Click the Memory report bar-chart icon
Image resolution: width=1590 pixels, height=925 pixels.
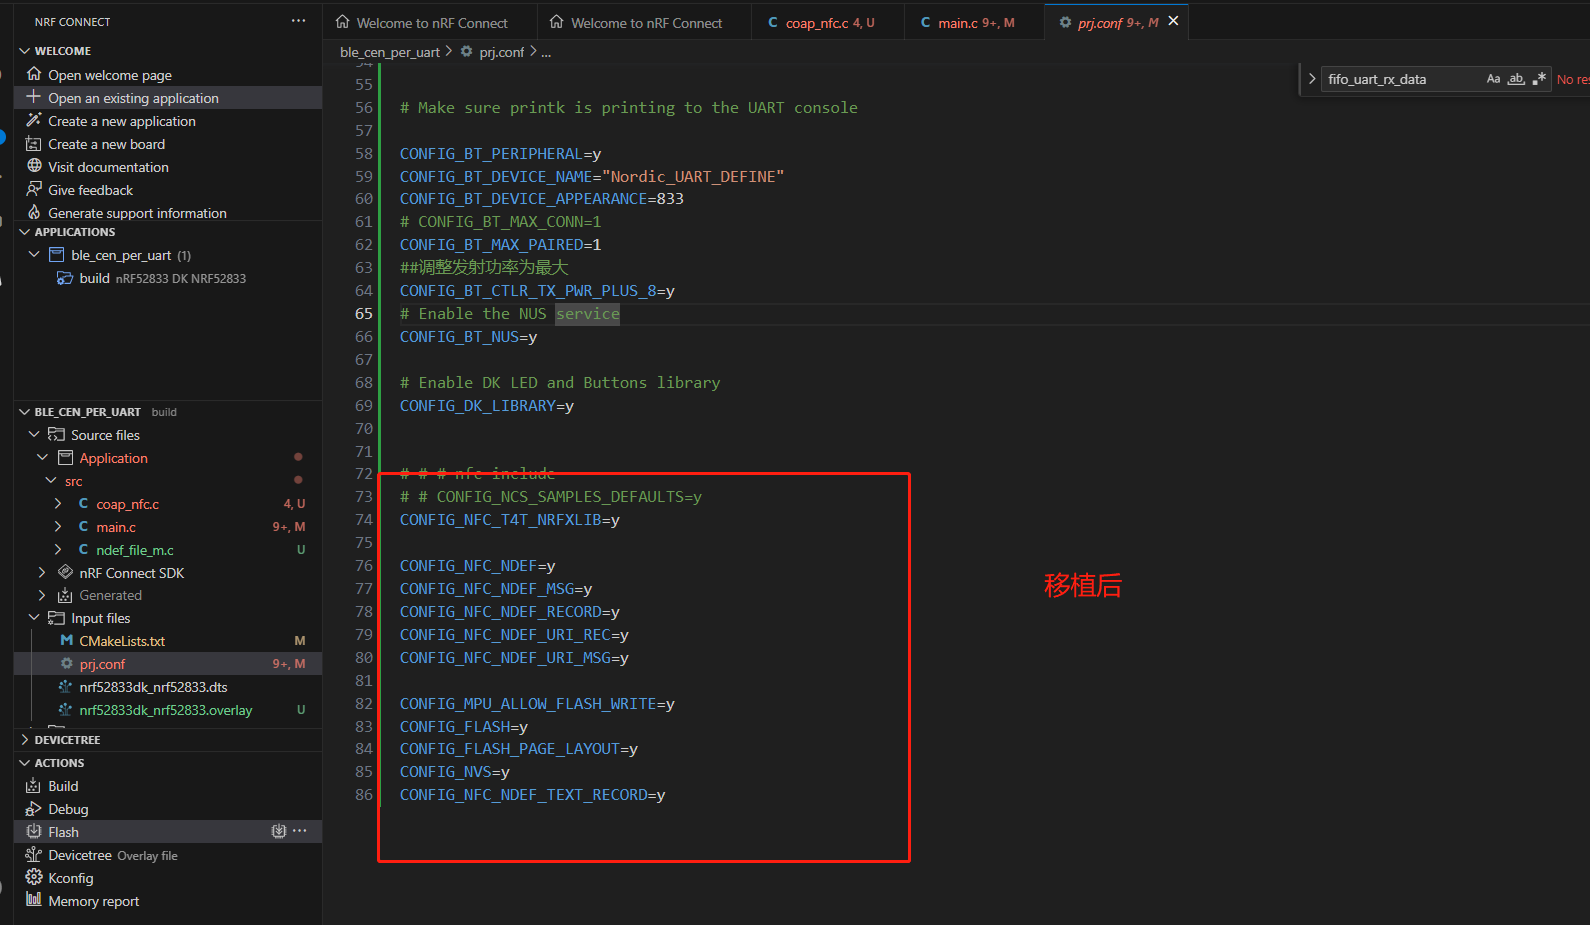(x=34, y=900)
